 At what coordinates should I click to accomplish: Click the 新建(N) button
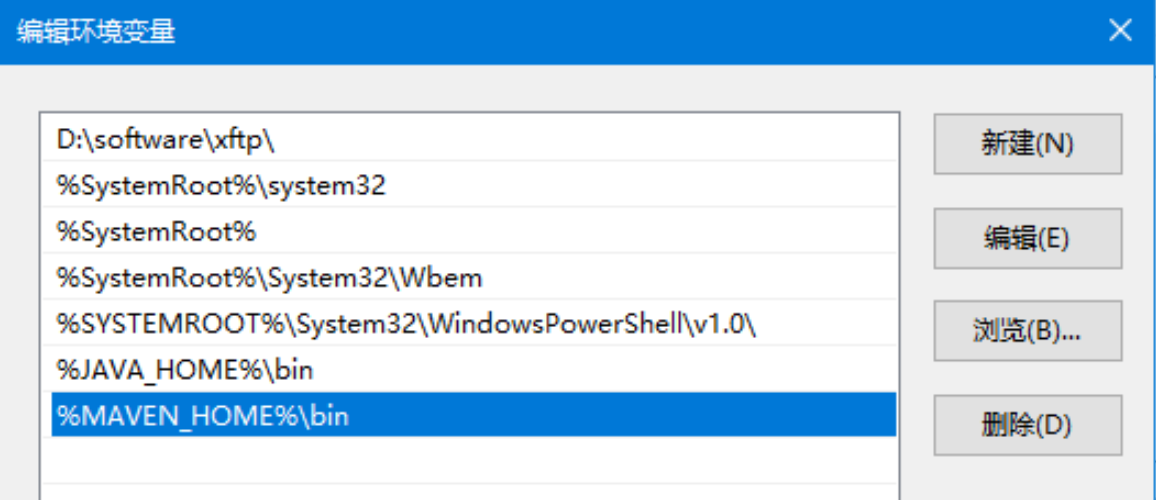click(1028, 144)
